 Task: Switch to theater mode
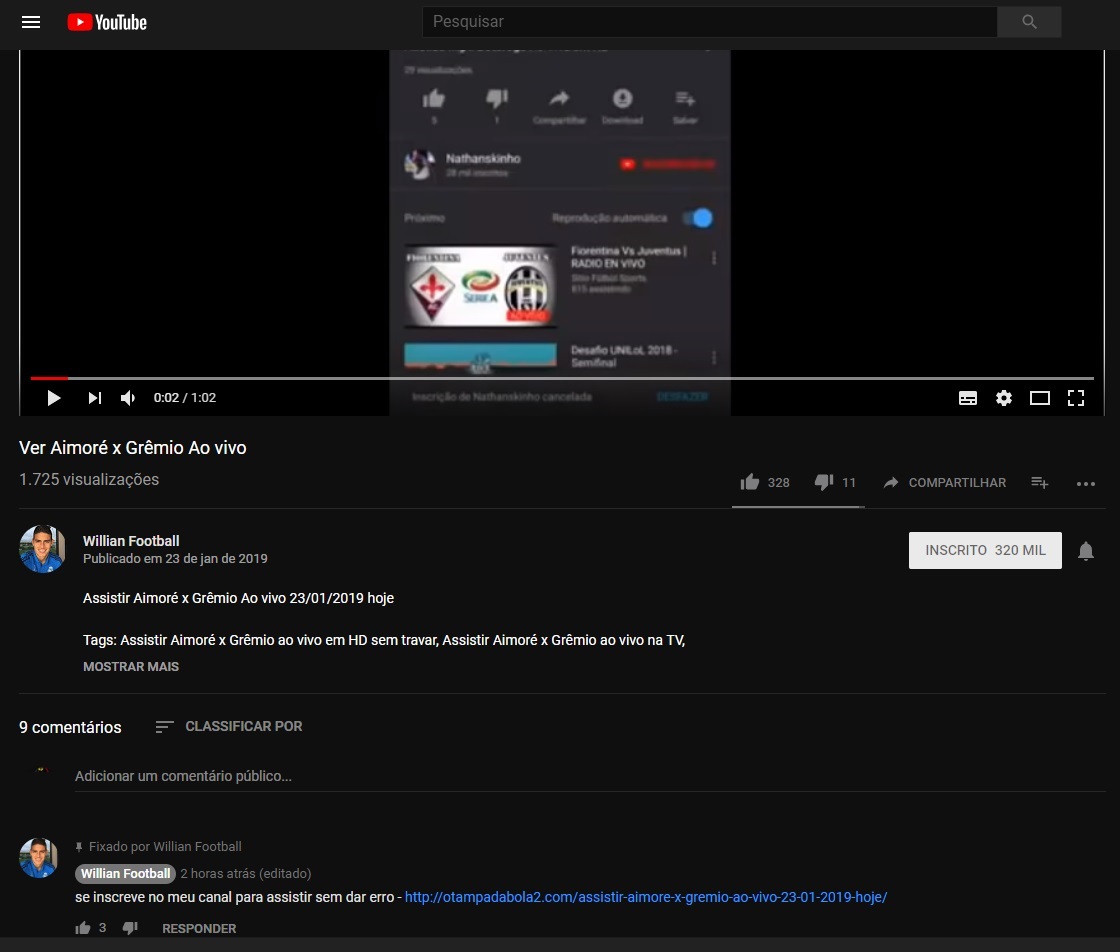[1040, 398]
